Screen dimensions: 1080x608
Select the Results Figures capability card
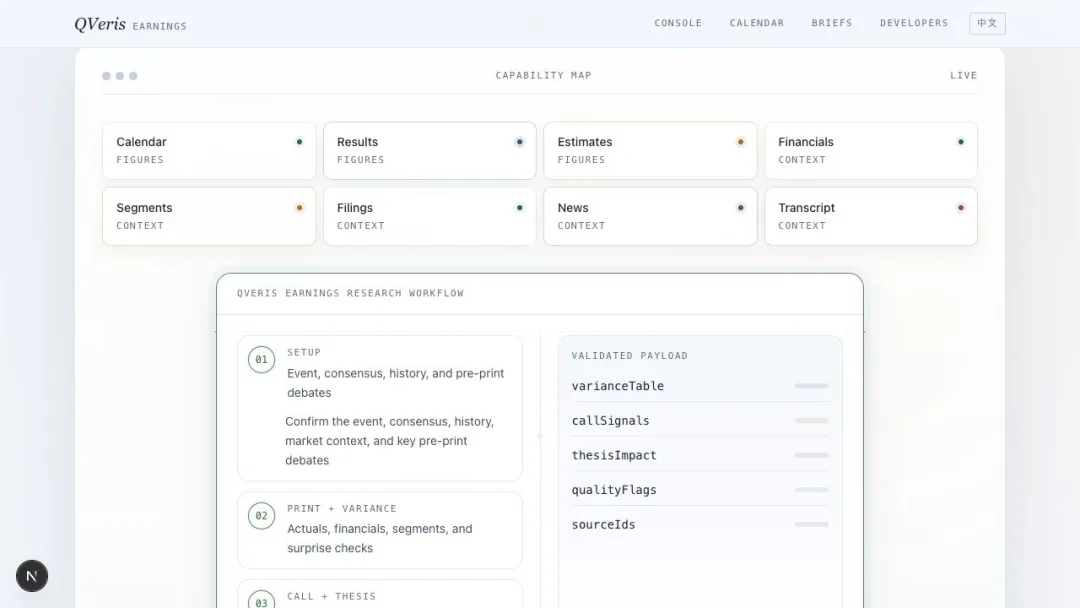click(x=430, y=151)
